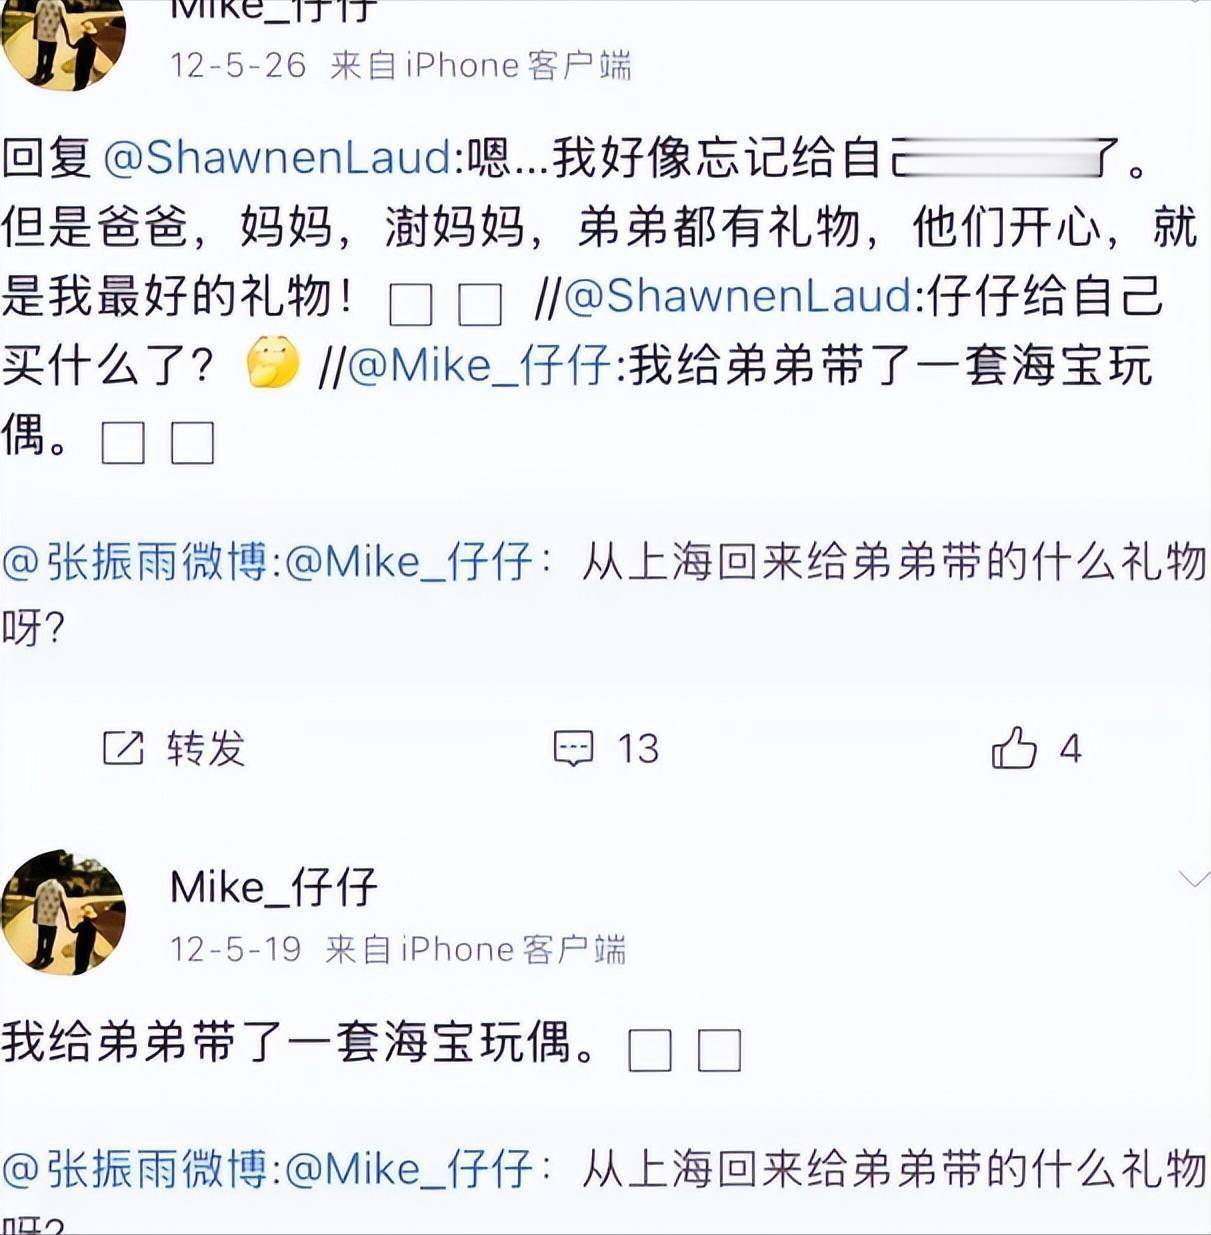1211x1235 pixels.
Task: Click the 转发 repost label
Action: pos(206,748)
